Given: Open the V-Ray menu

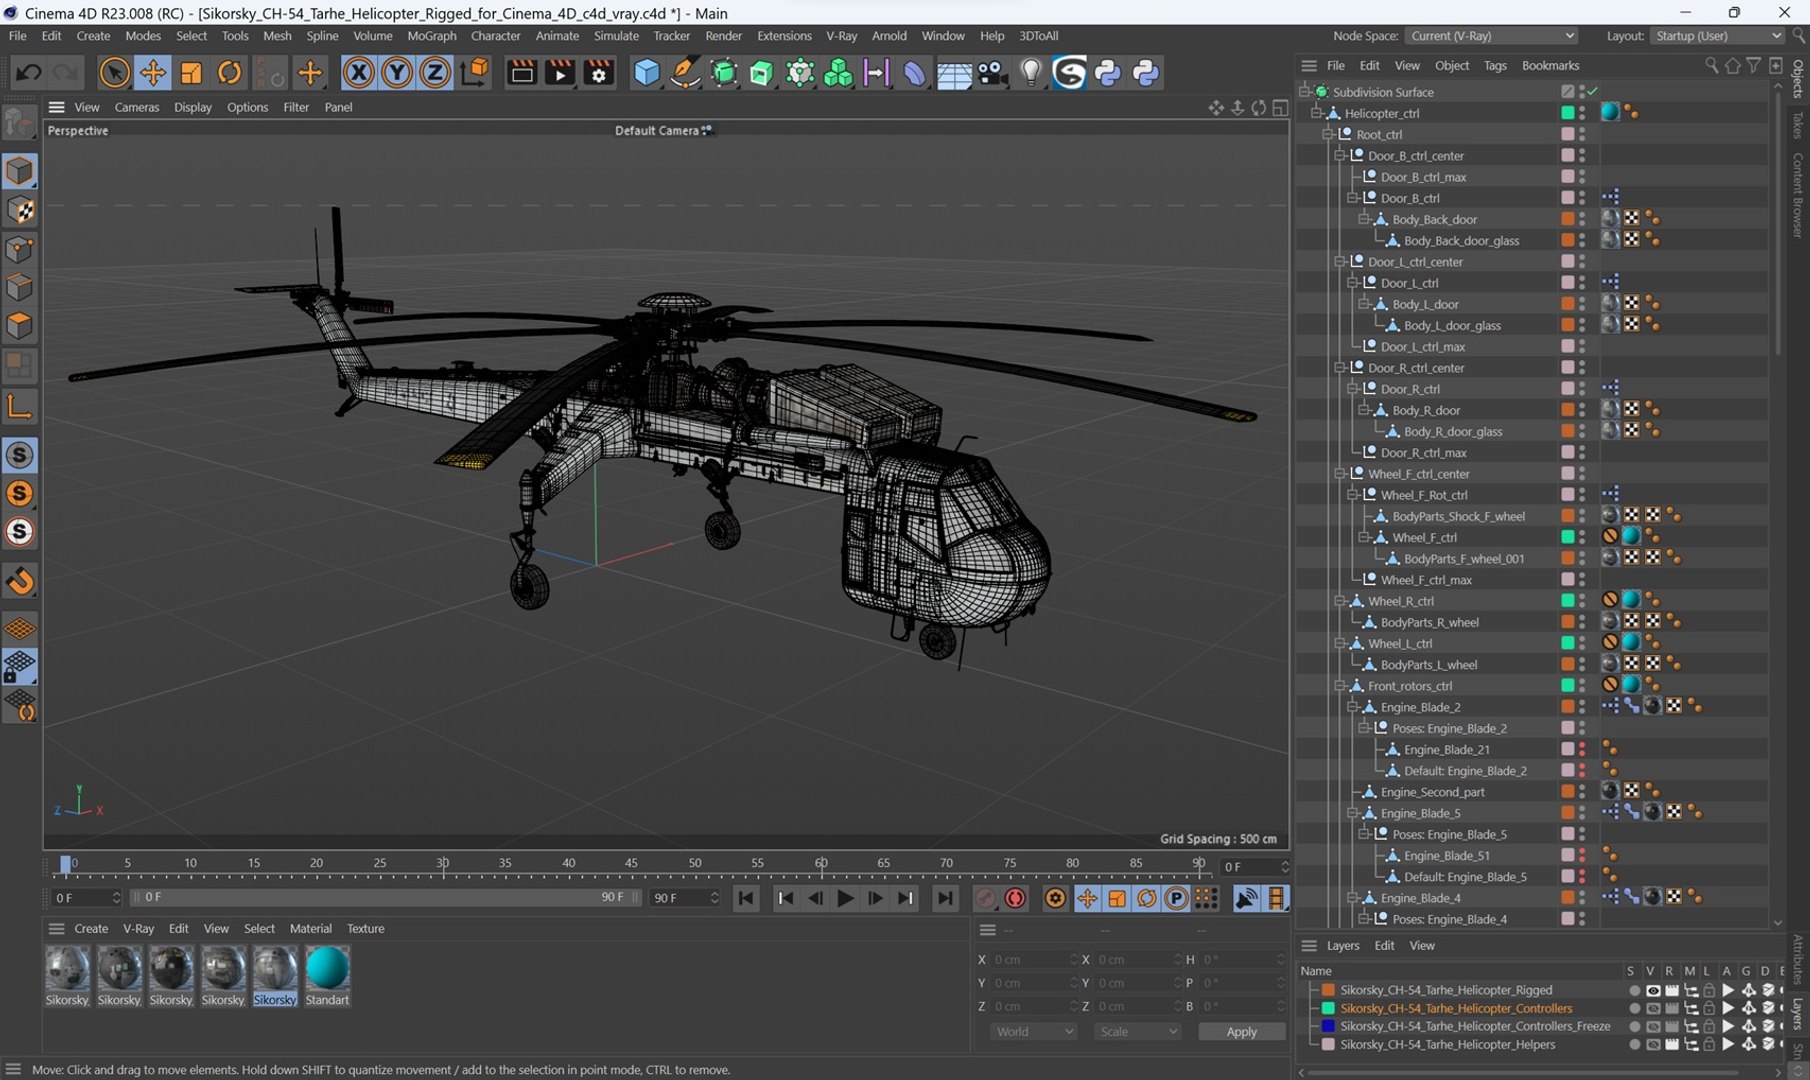Looking at the screenshot, I should point(841,36).
